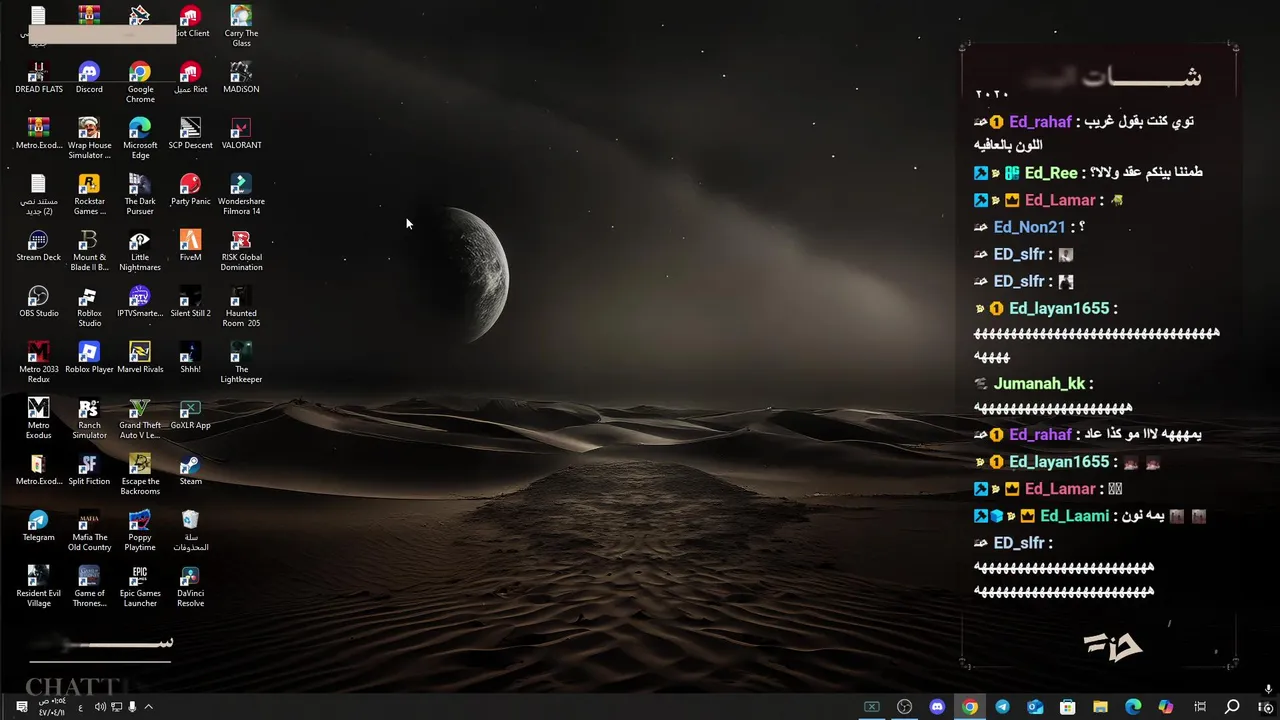The width and height of the screenshot is (1280, 720).
Task: Select the Little Nightmares desktop icon
Action: (140, 250)
